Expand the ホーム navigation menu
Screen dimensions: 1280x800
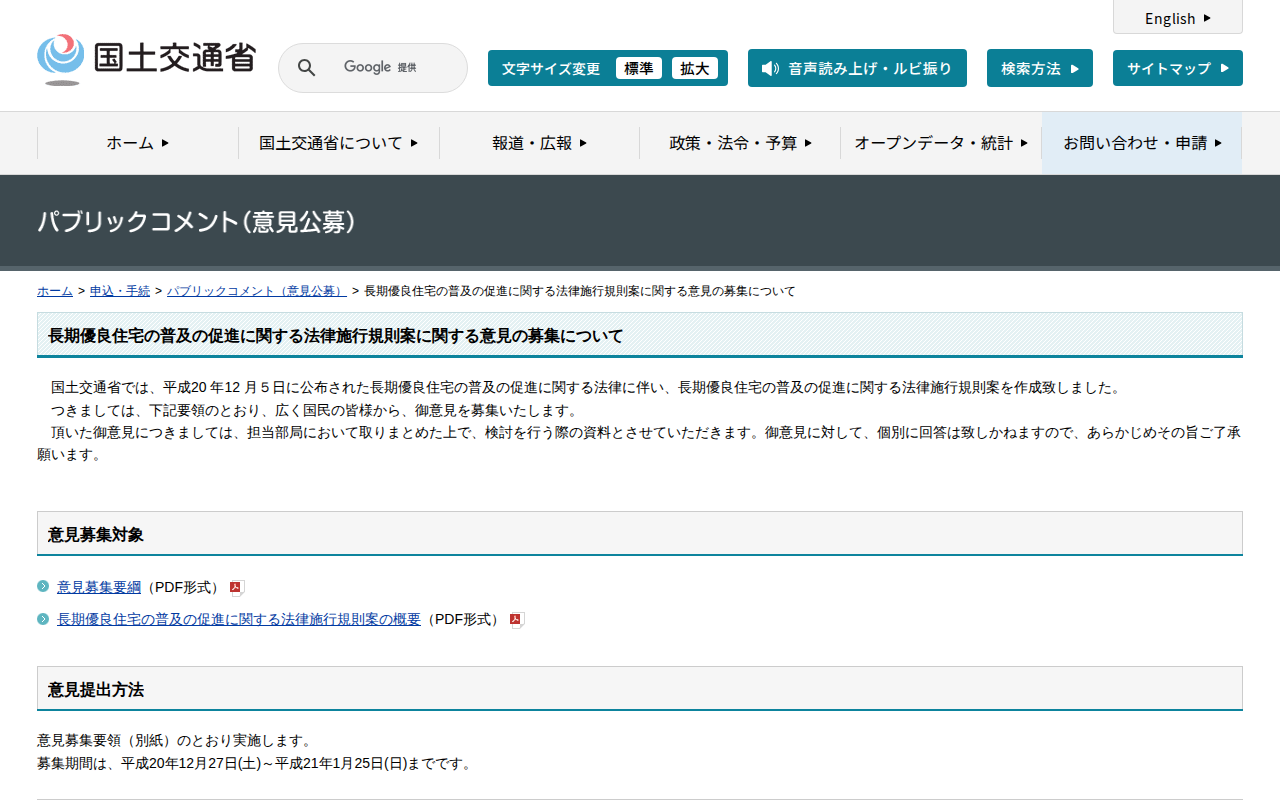(x=138, y=143)
